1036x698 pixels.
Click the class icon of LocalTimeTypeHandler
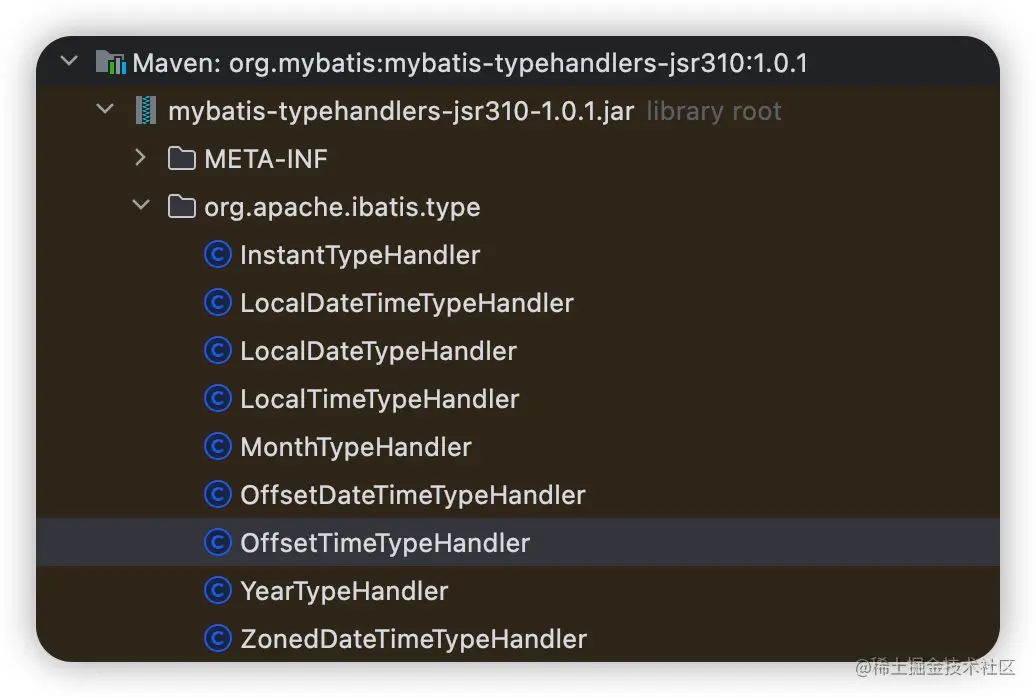[217, 399]
